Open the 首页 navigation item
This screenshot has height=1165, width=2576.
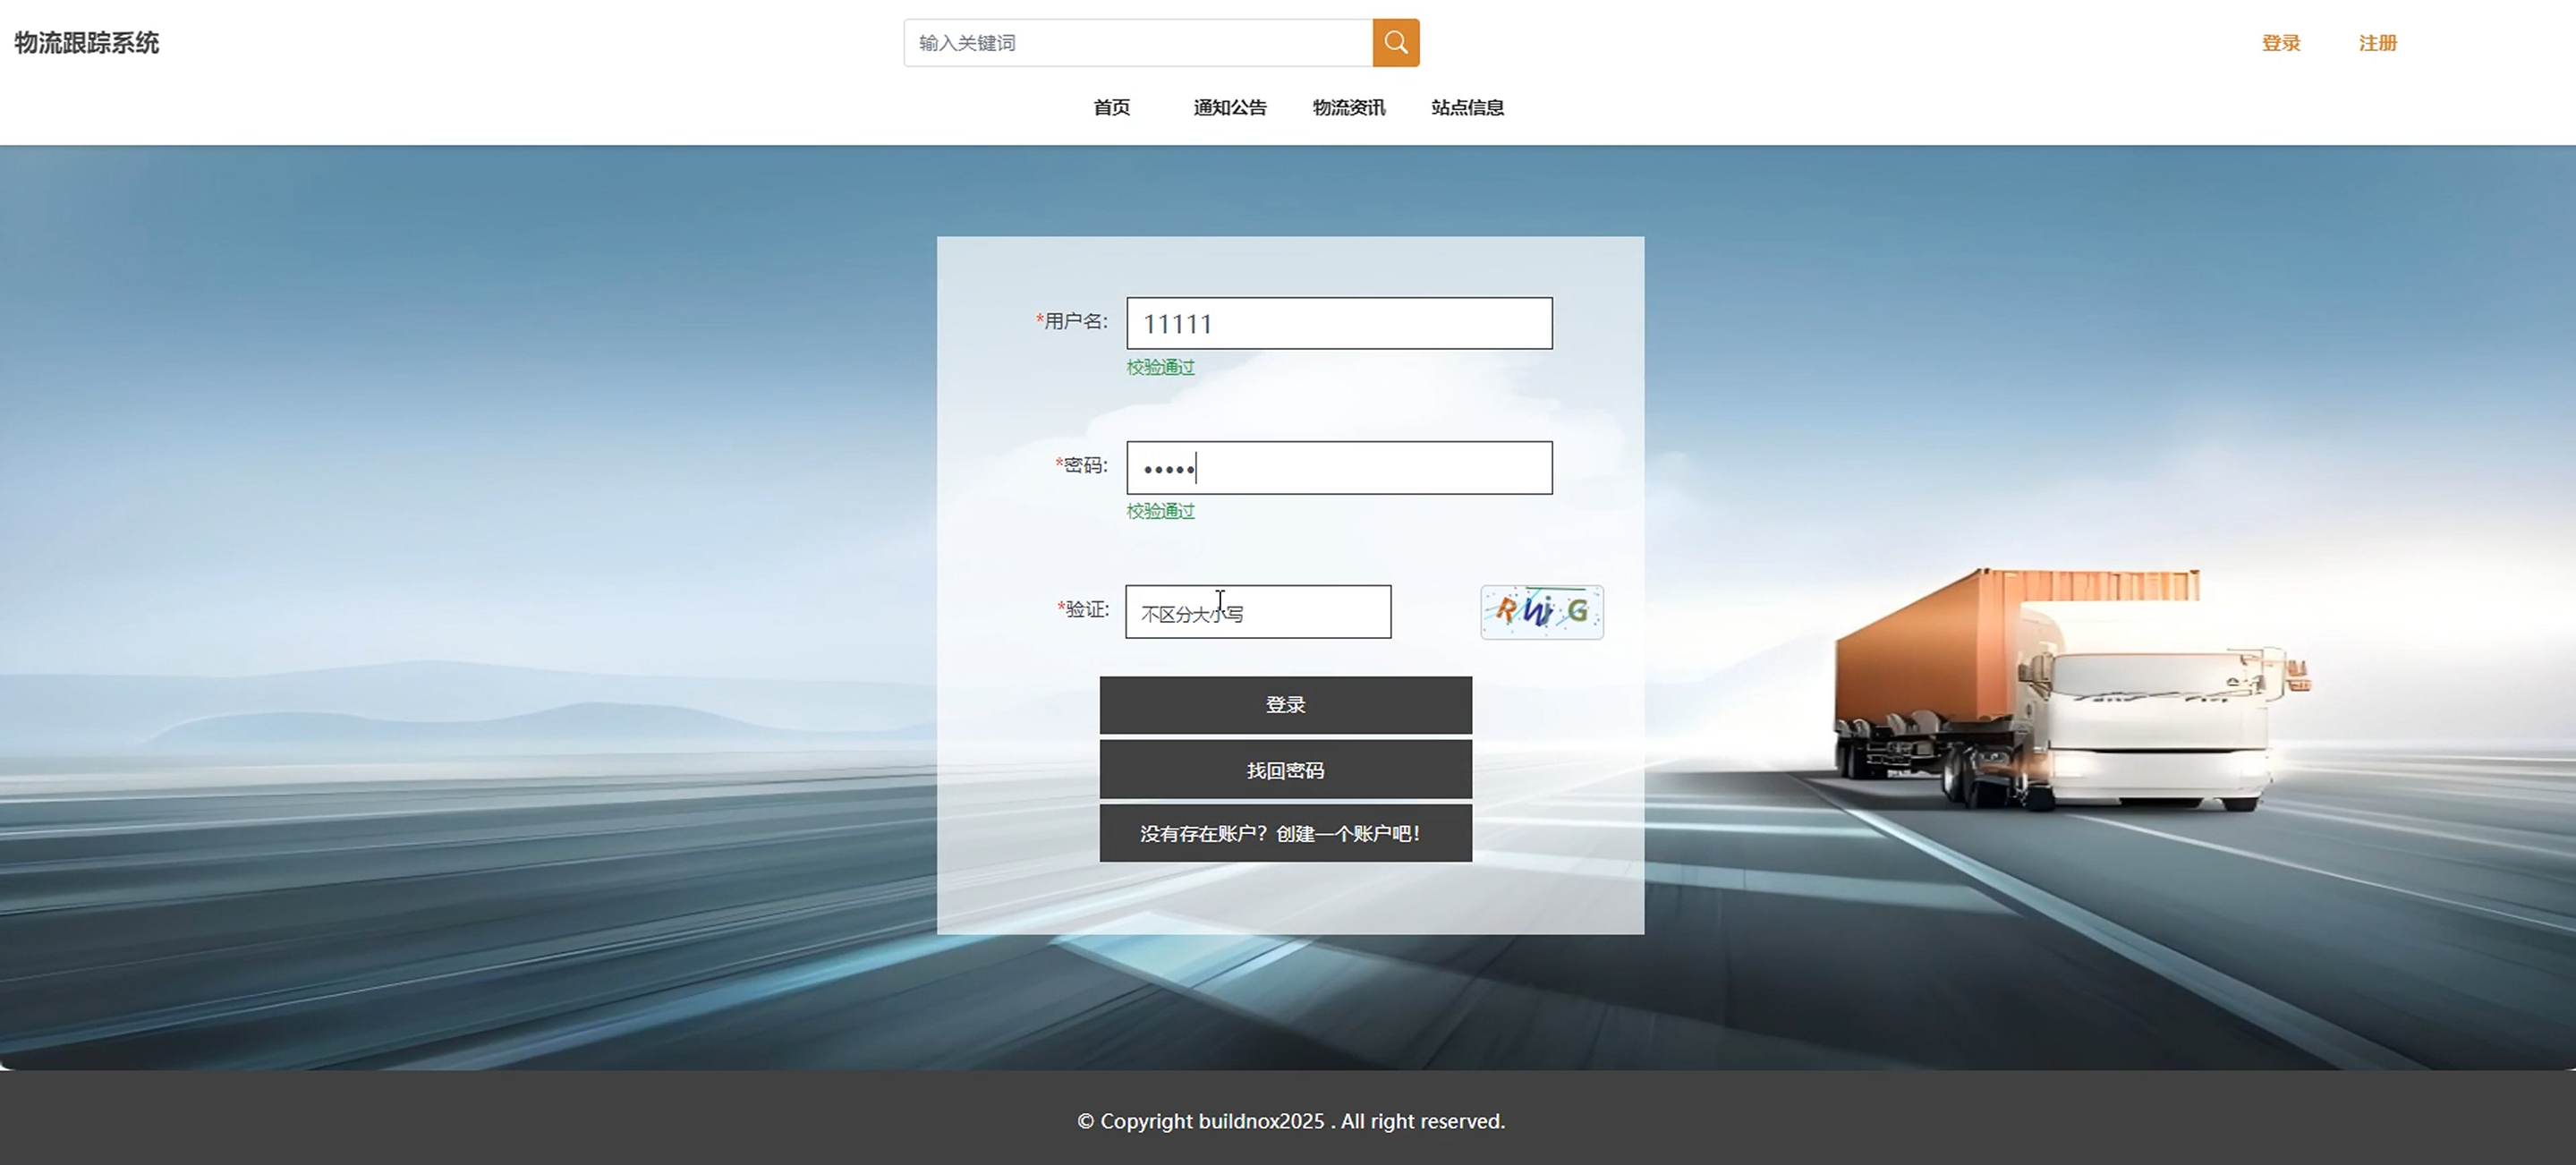coord(1111,107)
